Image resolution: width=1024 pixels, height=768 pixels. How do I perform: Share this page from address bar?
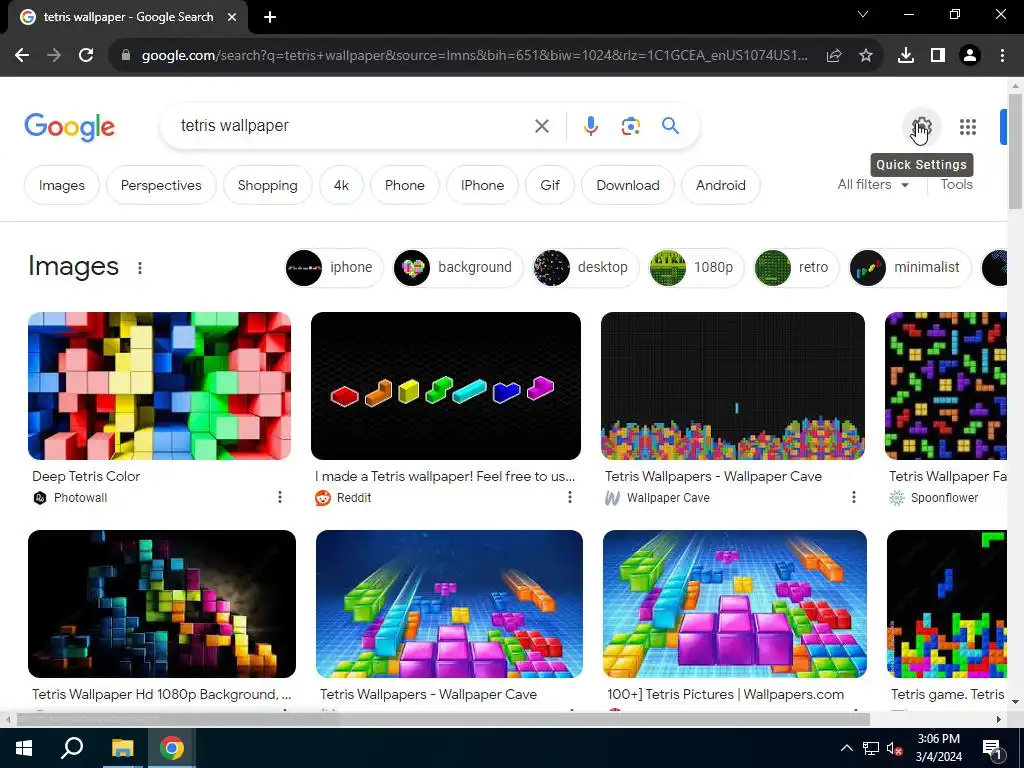pyautogui.click(x=833, y=56)
